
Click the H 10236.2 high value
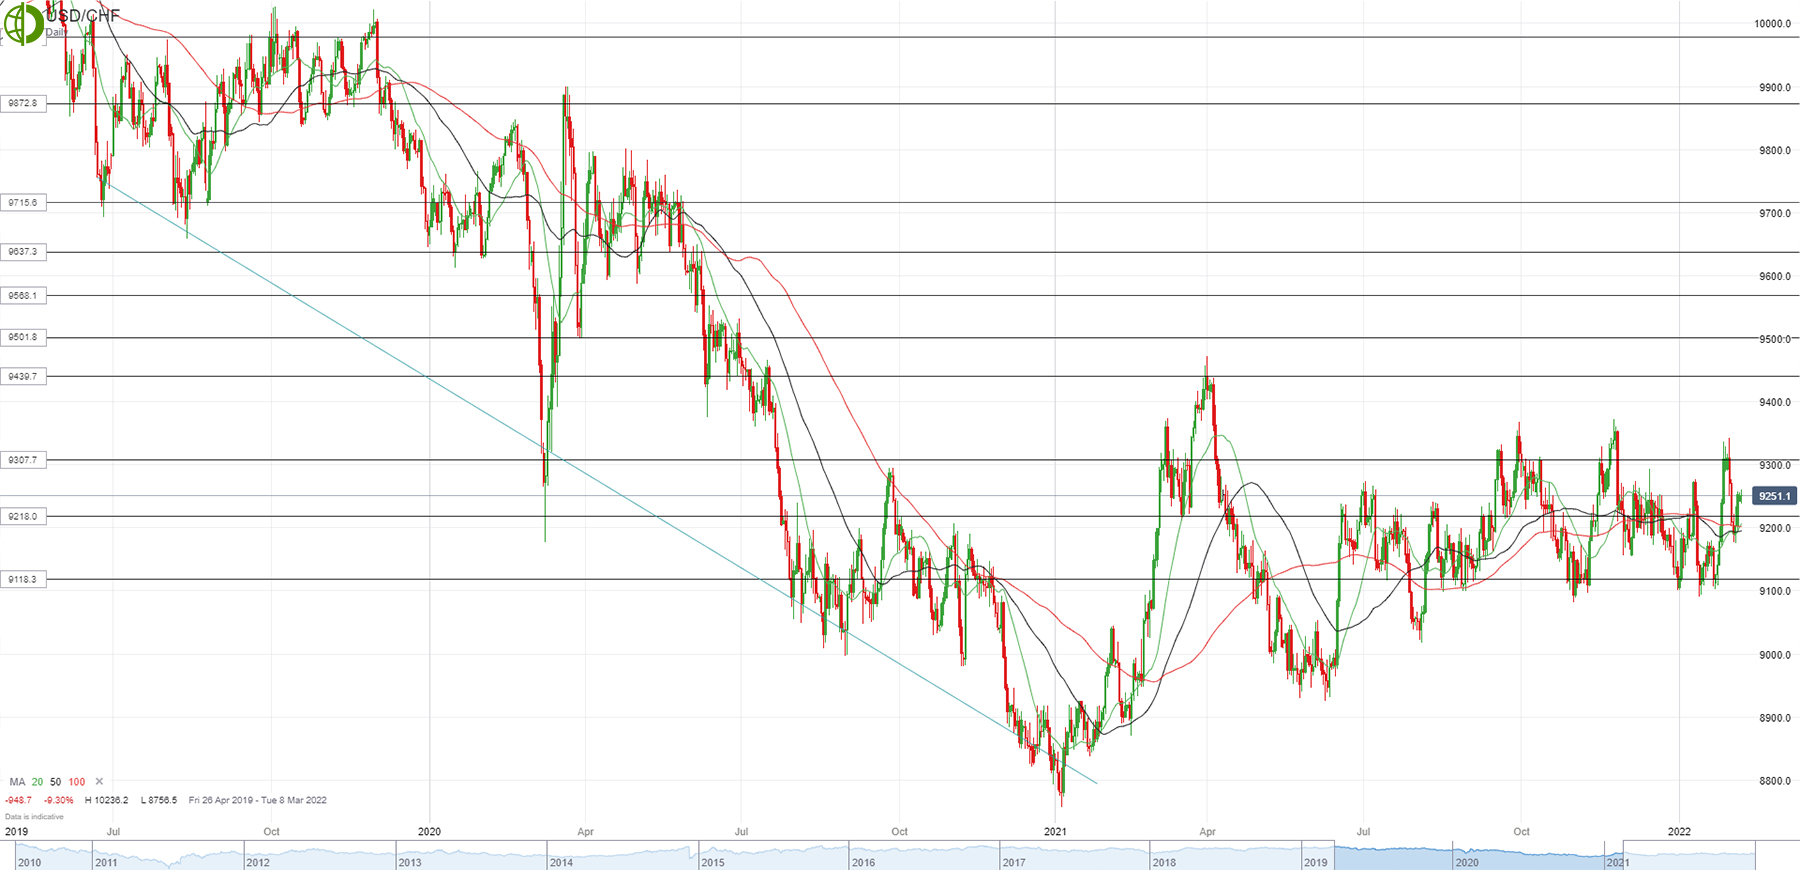pos(108,800)
